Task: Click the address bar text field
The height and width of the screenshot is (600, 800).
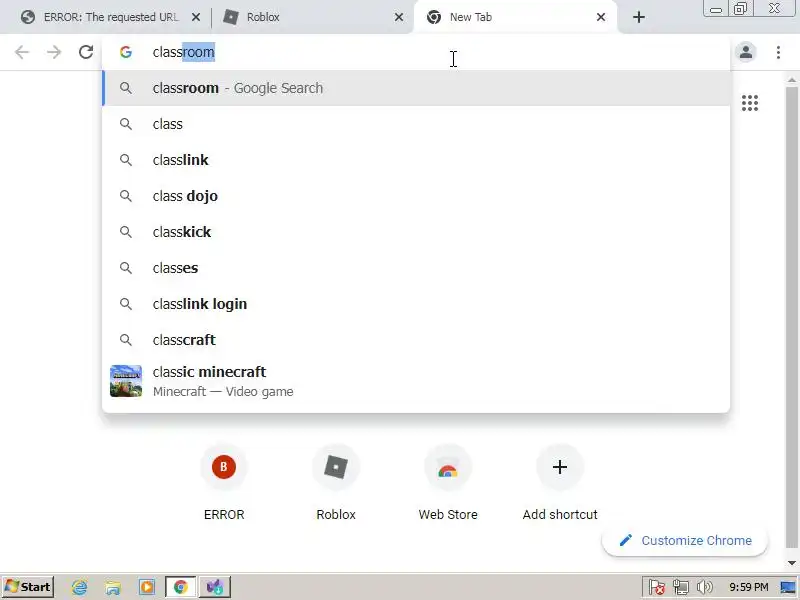Action: tap(416, 52)
